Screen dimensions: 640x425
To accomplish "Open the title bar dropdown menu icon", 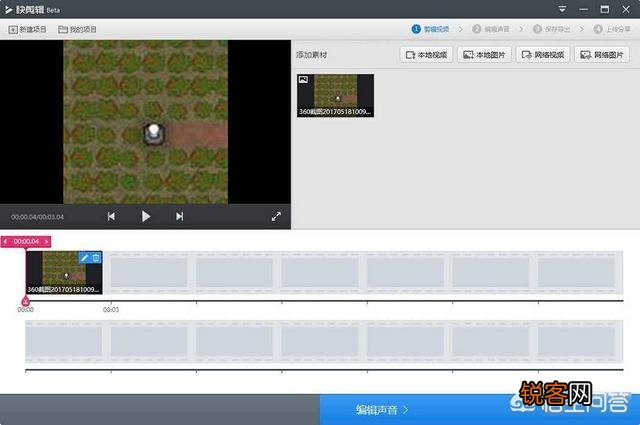I will 562,9.
